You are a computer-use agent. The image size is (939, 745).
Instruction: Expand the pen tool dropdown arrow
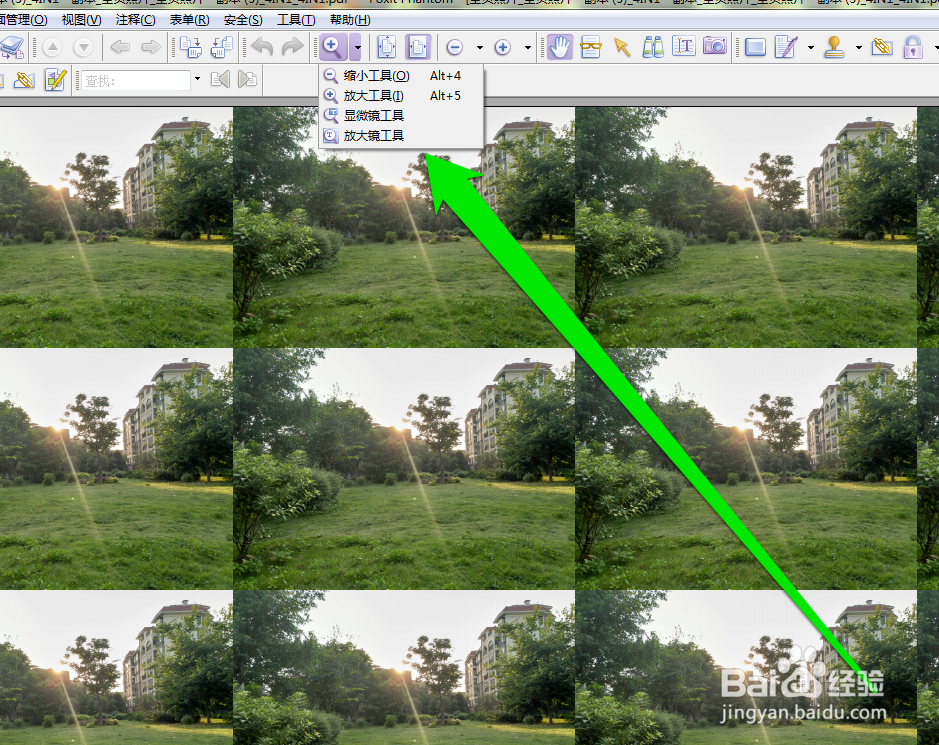point(810,47)
